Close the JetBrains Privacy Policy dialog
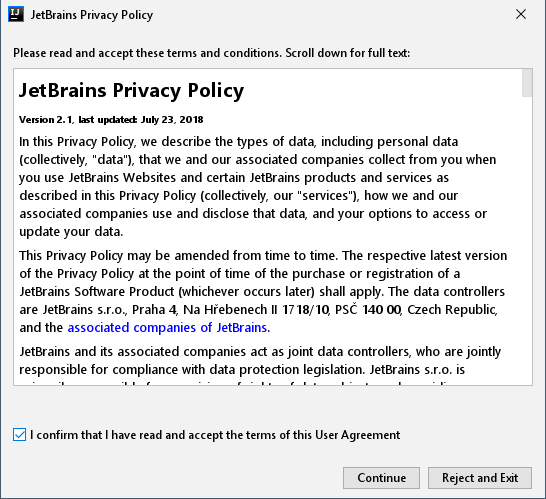546x499 pixels. pos(521,14)
